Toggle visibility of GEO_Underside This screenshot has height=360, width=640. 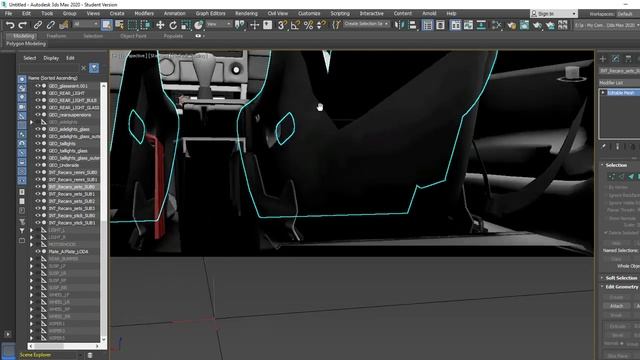(38, 165)
